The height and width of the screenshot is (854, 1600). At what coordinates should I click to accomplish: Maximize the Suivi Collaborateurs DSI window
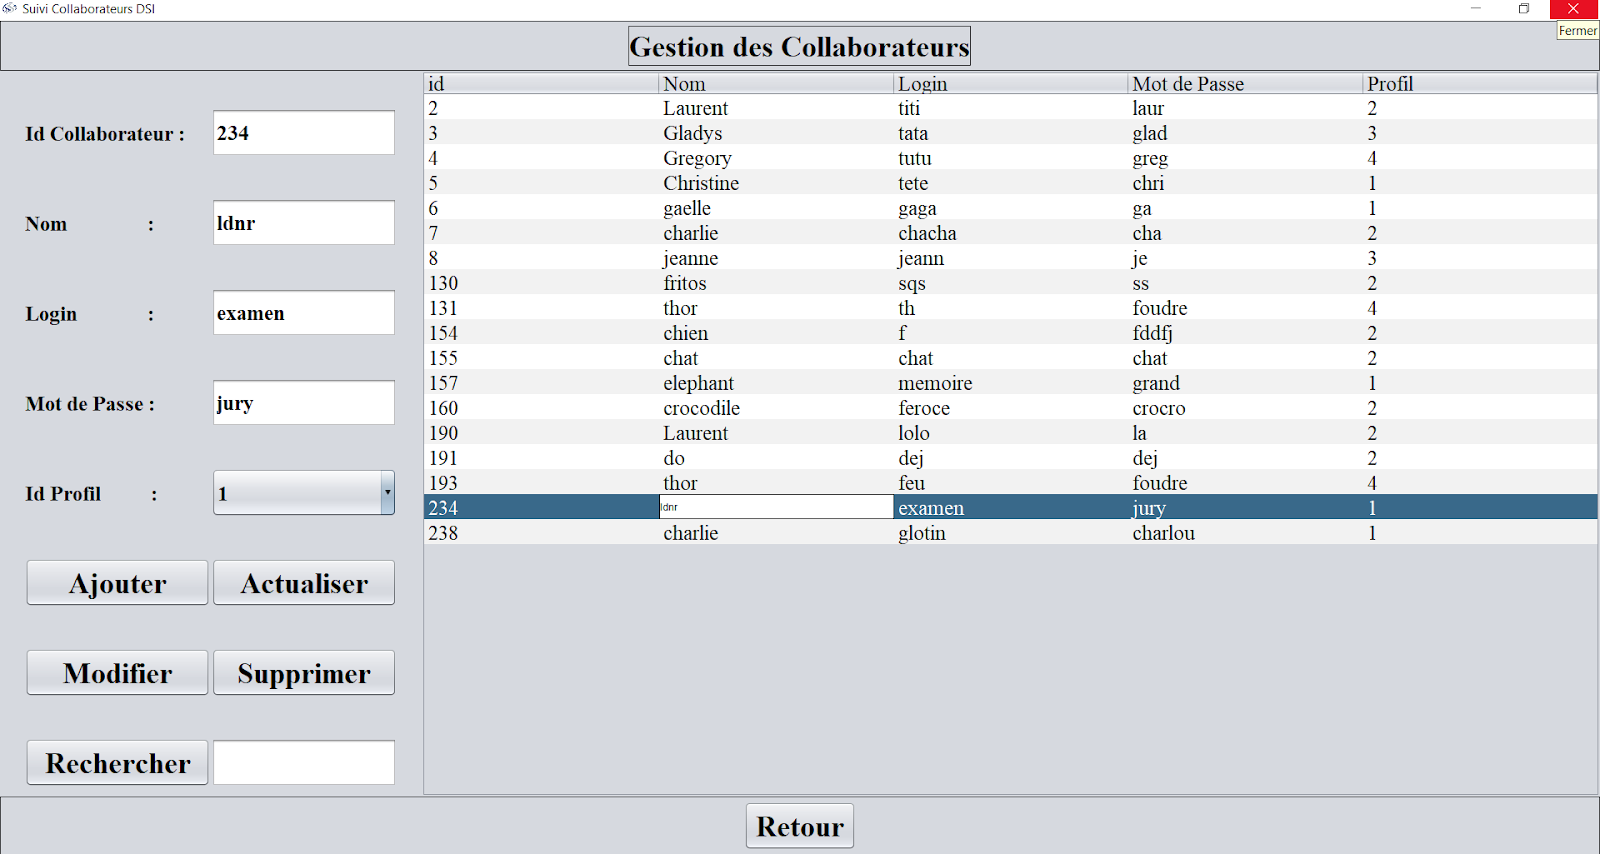pyautogui.click(x=1524, y=9)
